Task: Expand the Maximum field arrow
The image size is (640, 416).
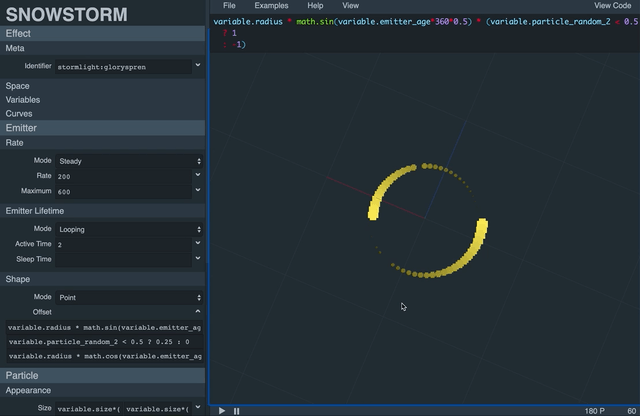Action: 198,190
